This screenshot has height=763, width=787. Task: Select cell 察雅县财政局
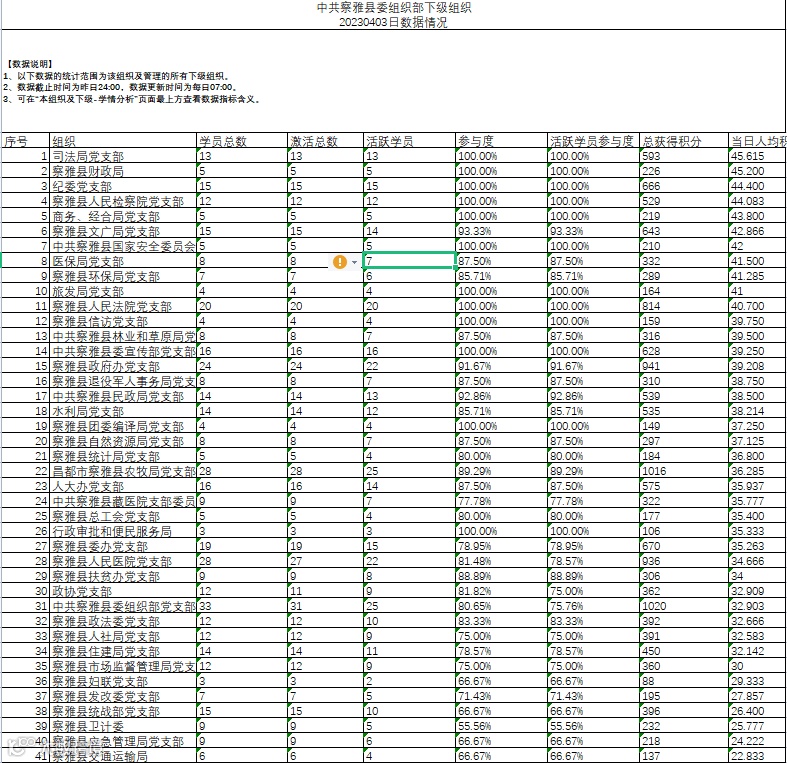click(x=123, y=171)
